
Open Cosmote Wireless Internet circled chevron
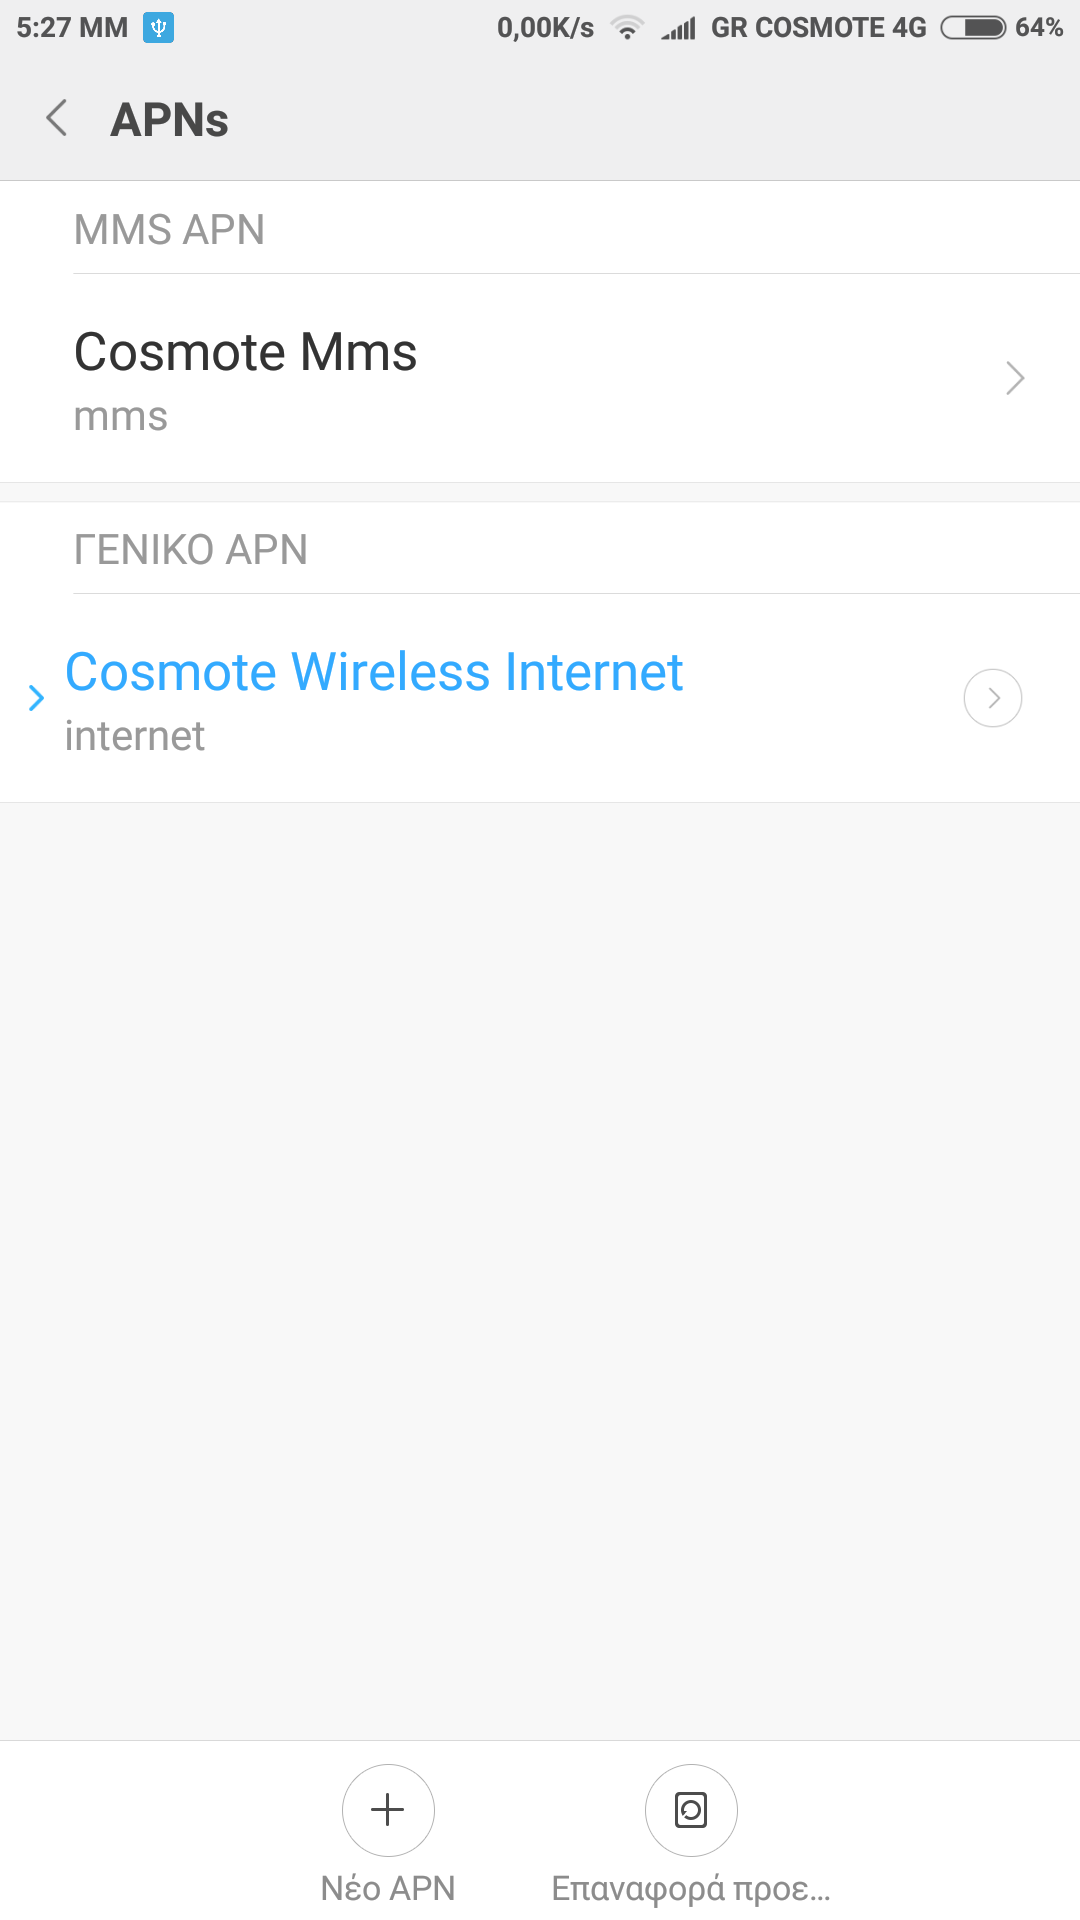click(x=993, y=698)
